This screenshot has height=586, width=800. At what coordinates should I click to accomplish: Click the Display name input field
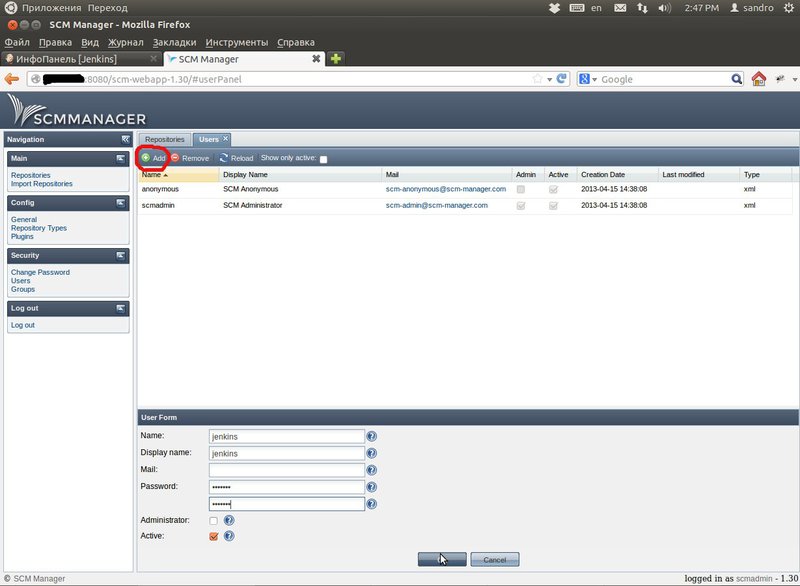(x=287, y=453)
